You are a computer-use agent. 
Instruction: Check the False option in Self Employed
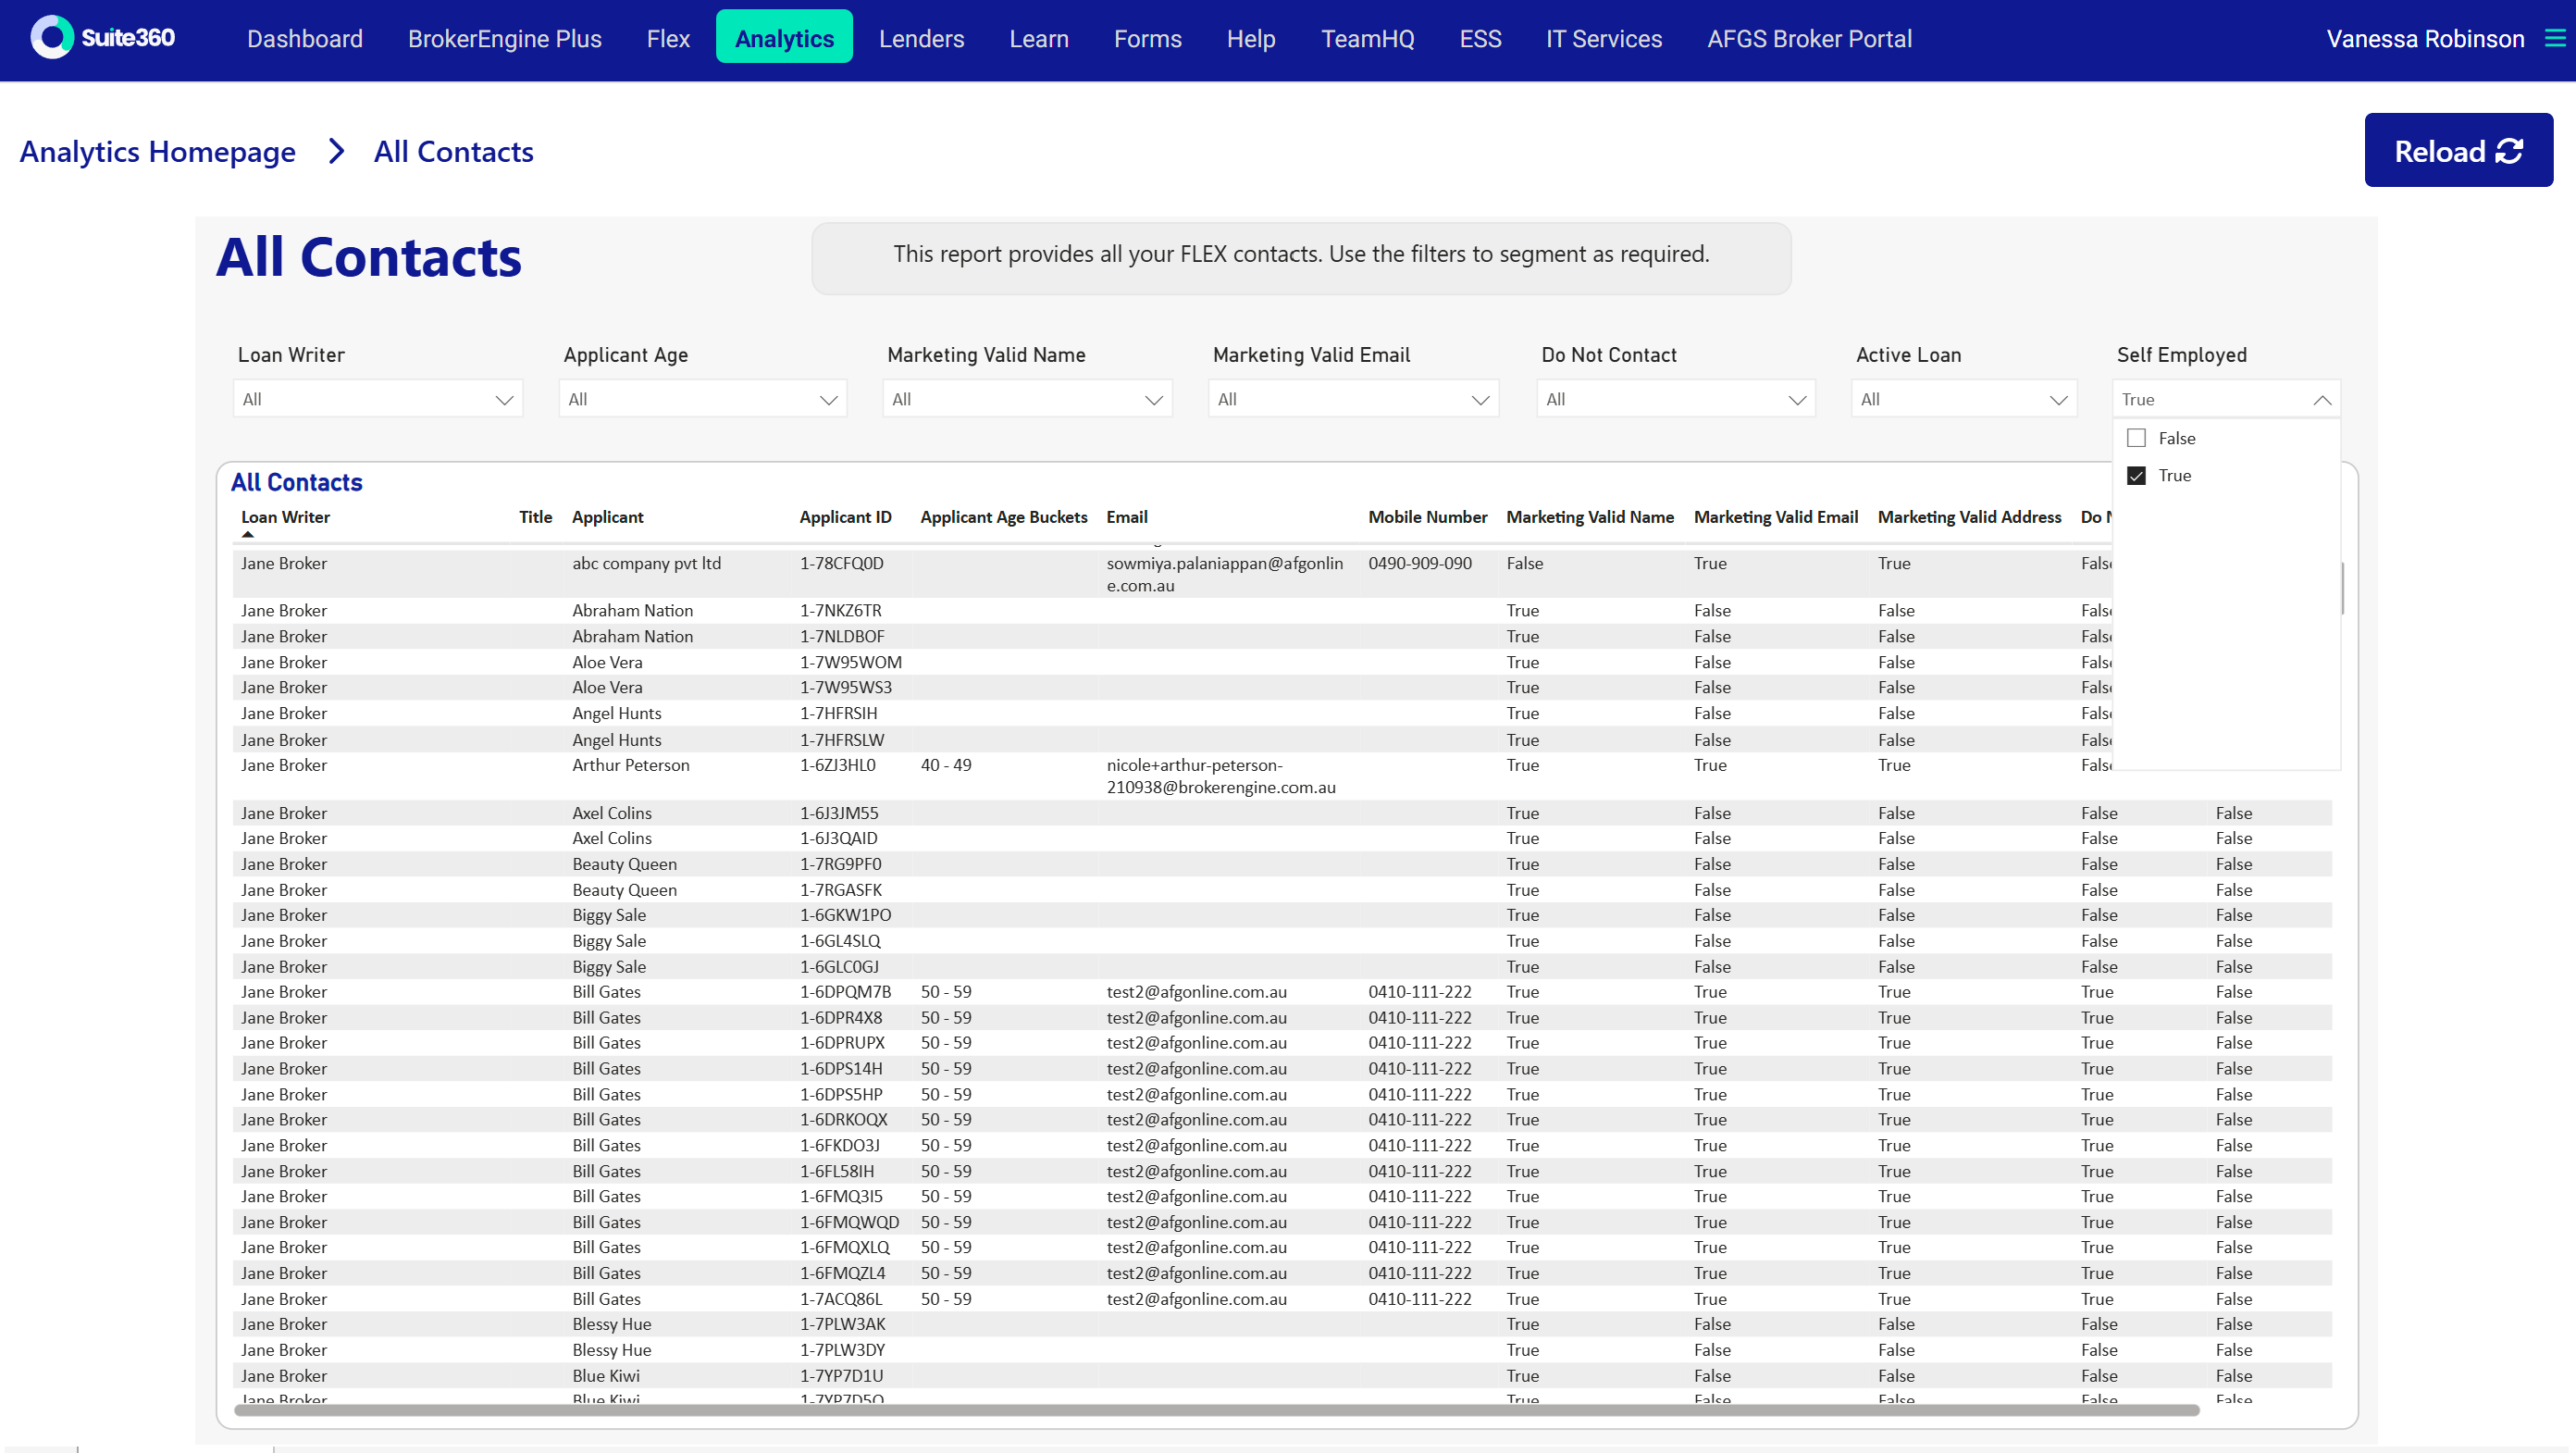coord(2137,438)
